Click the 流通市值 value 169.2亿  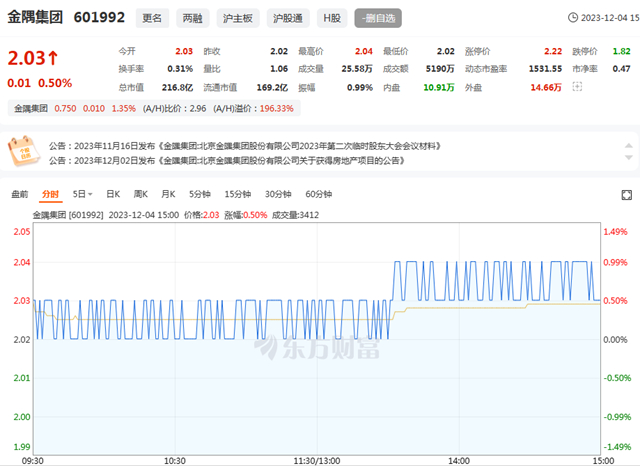(272, 87)
